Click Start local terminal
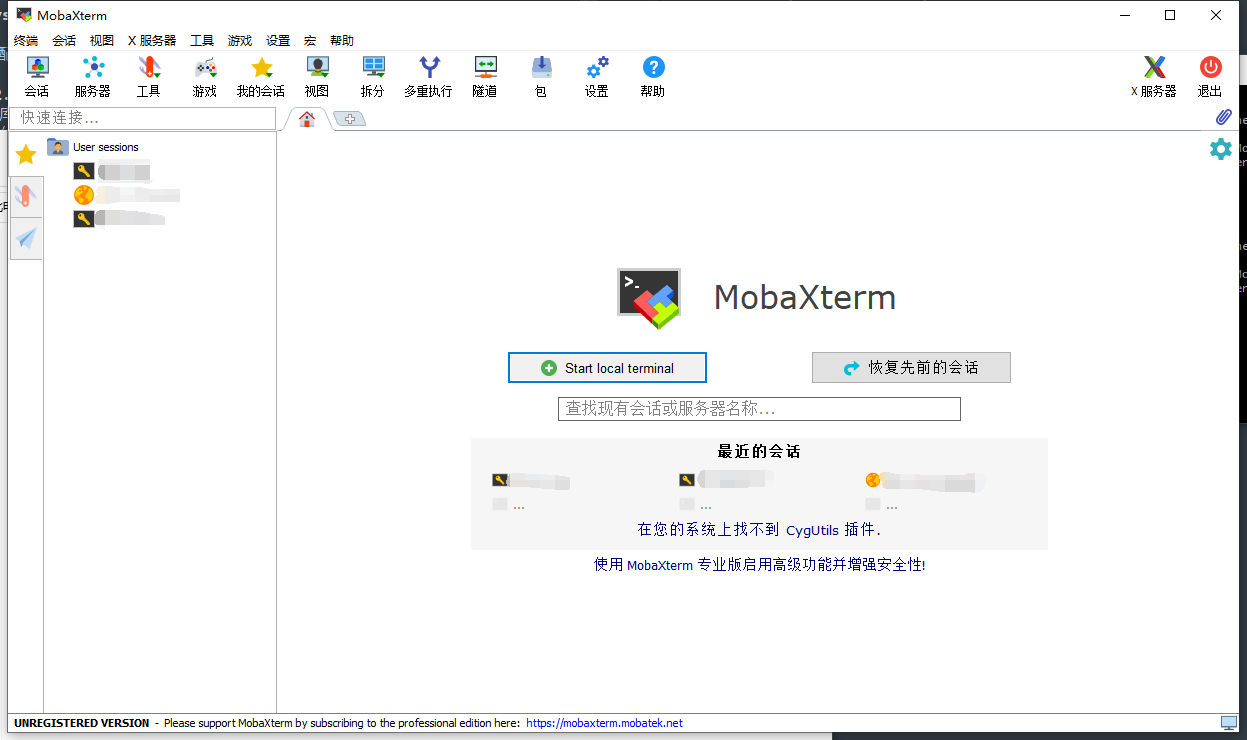Screen dimensions: 1247x740 [x=607, y=367]
